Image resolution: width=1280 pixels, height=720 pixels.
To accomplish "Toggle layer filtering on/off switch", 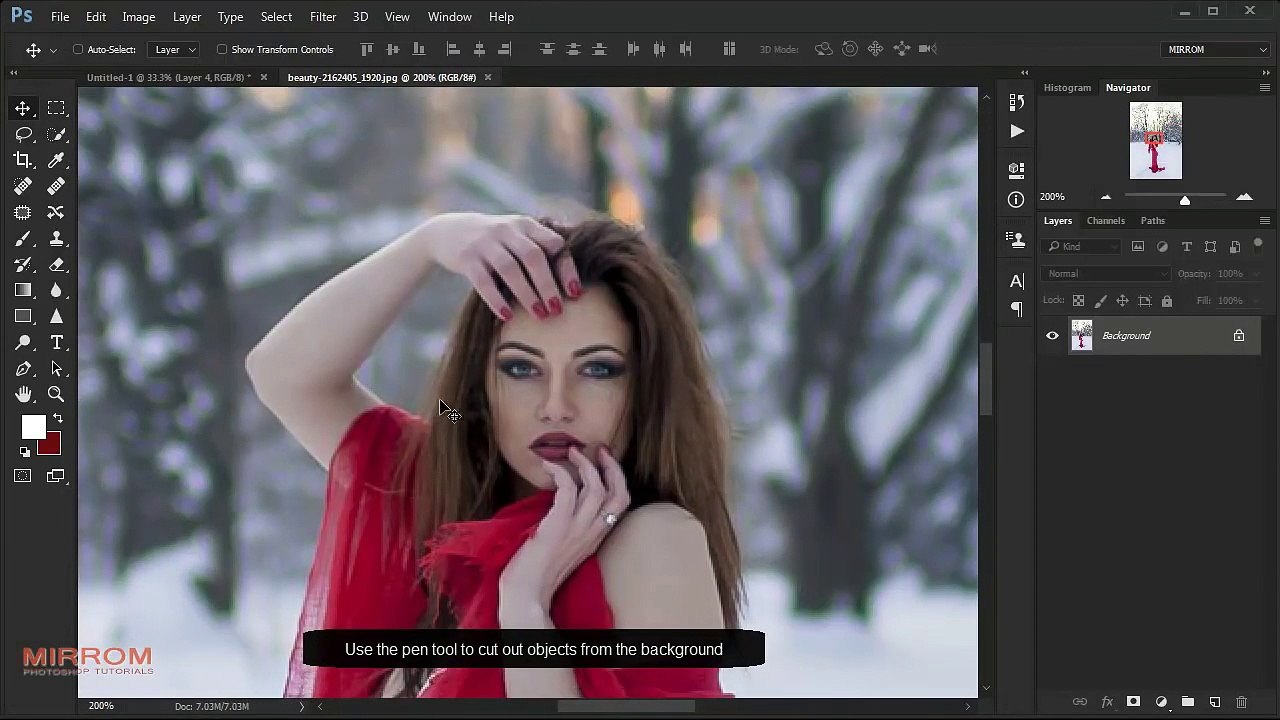I will pyautogui.click(x=1258, y=244).
